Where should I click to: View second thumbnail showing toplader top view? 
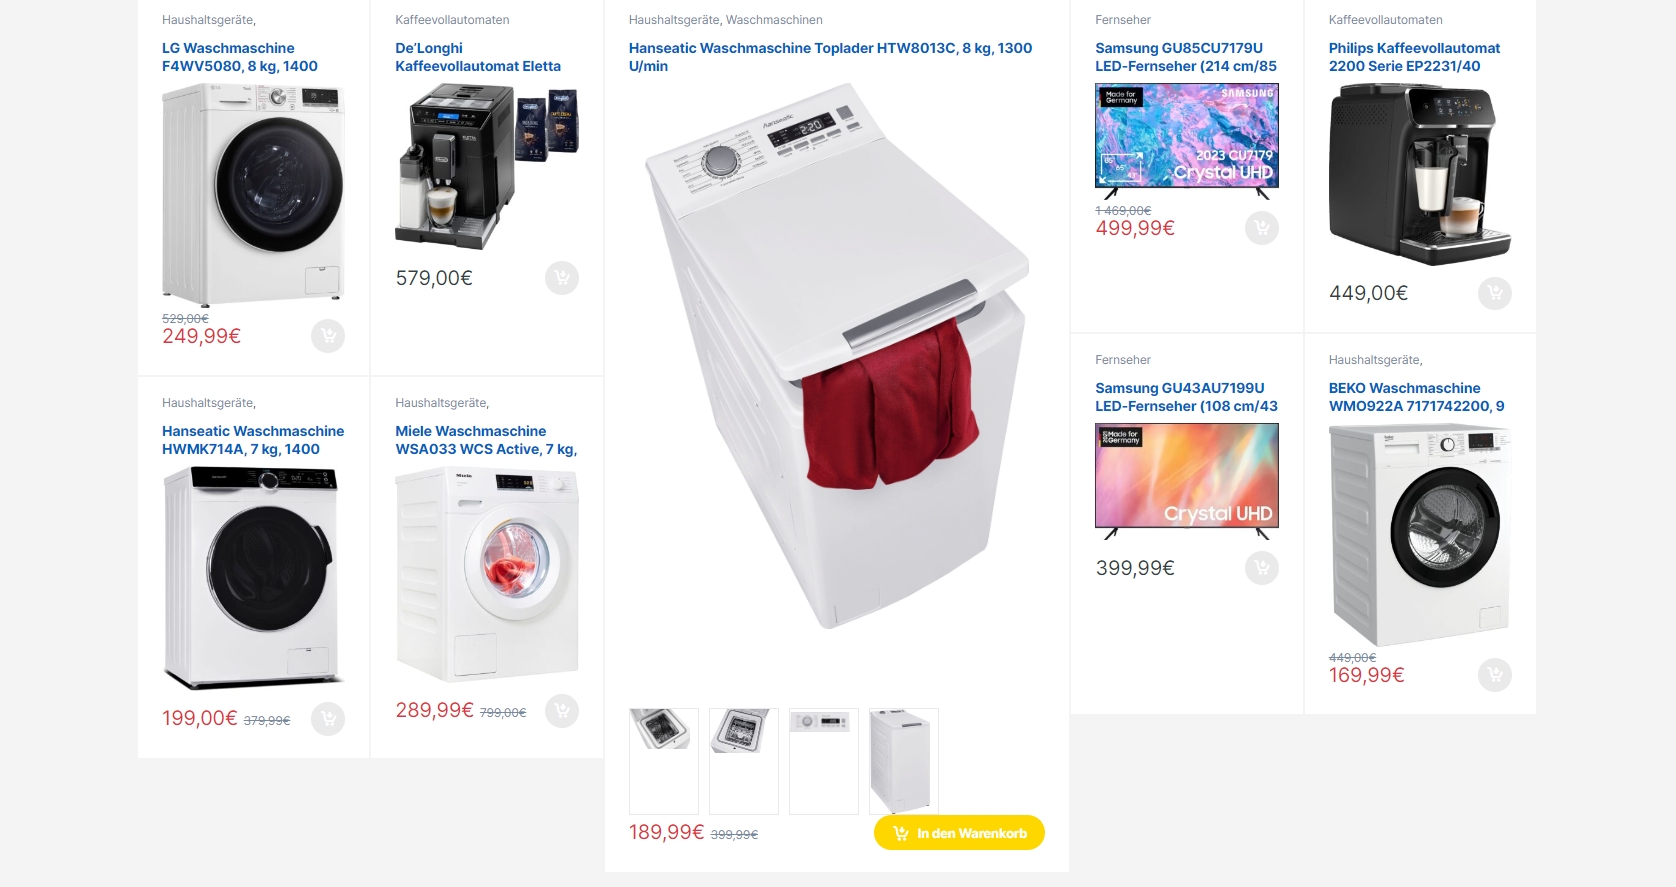tap(744, 761)
